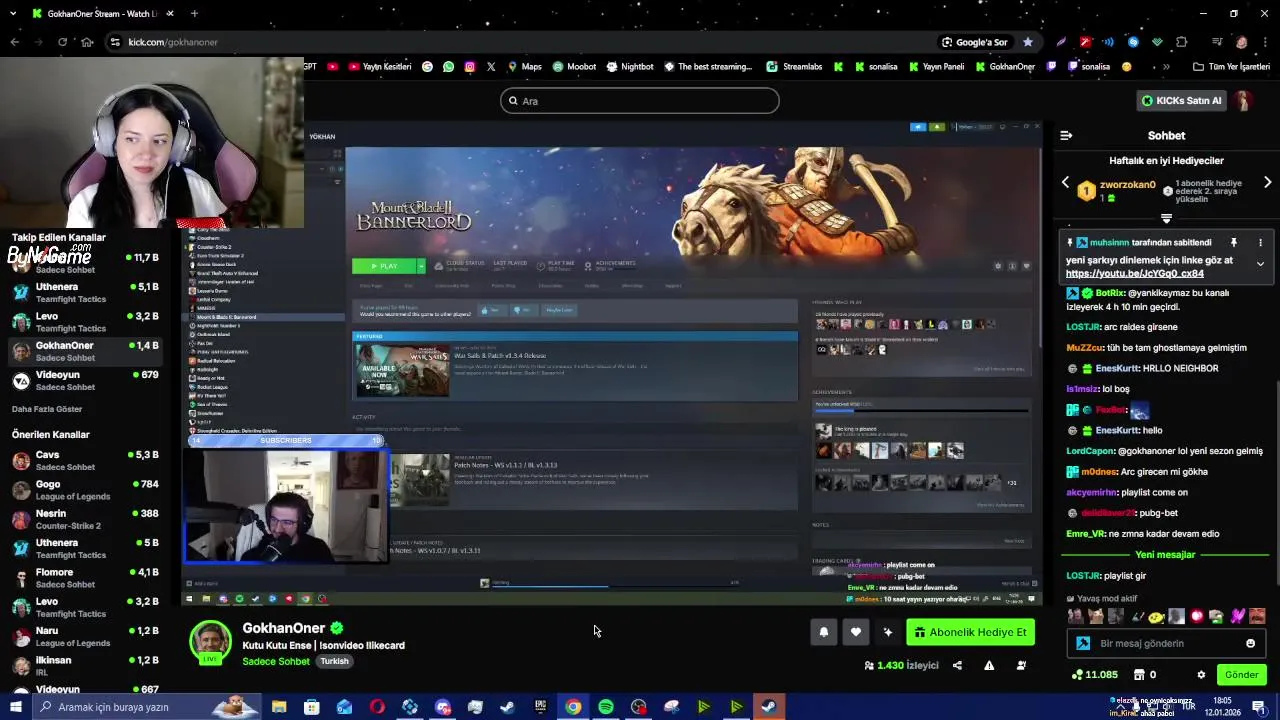Click the report warning triangle icon
Viewport: 1280px width, 720px height.
tap(989, 665)
